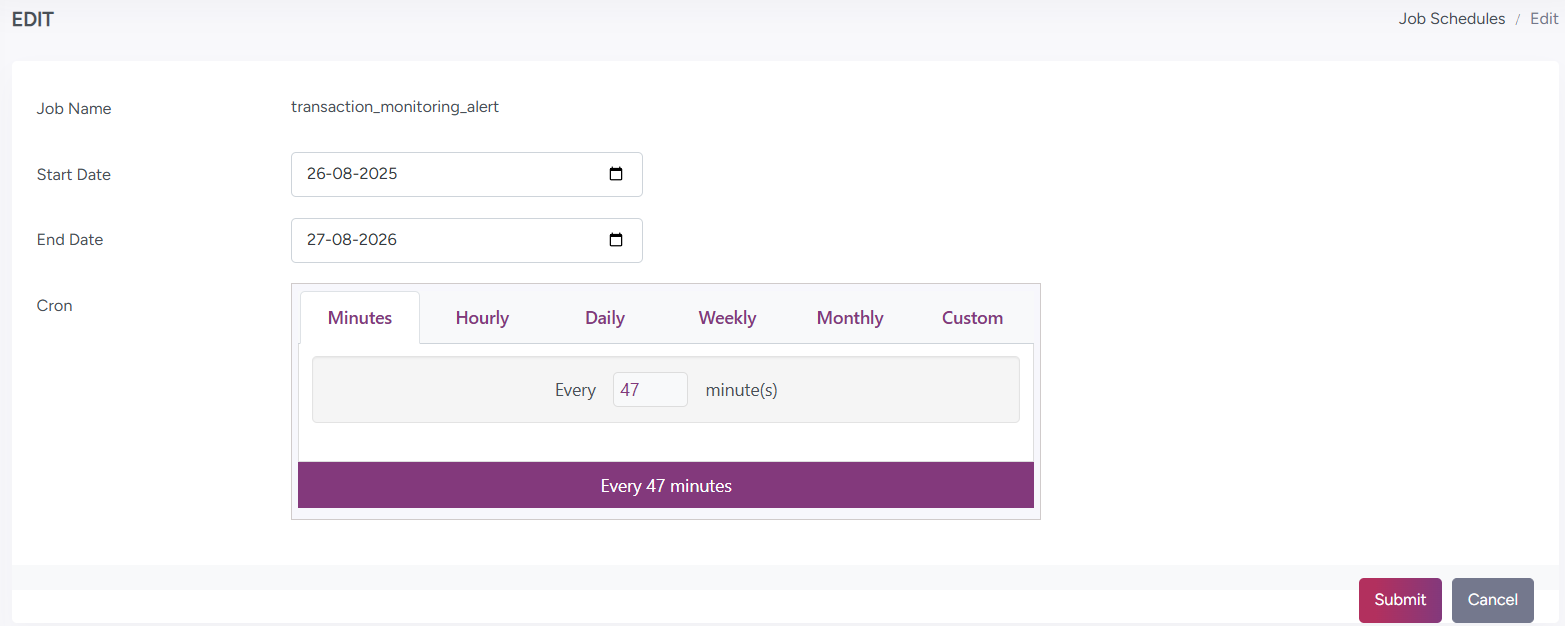Click the transaction_monitoring_alert job name text
The width and height of the screenshot is (1565, 626).
(395, 107)
